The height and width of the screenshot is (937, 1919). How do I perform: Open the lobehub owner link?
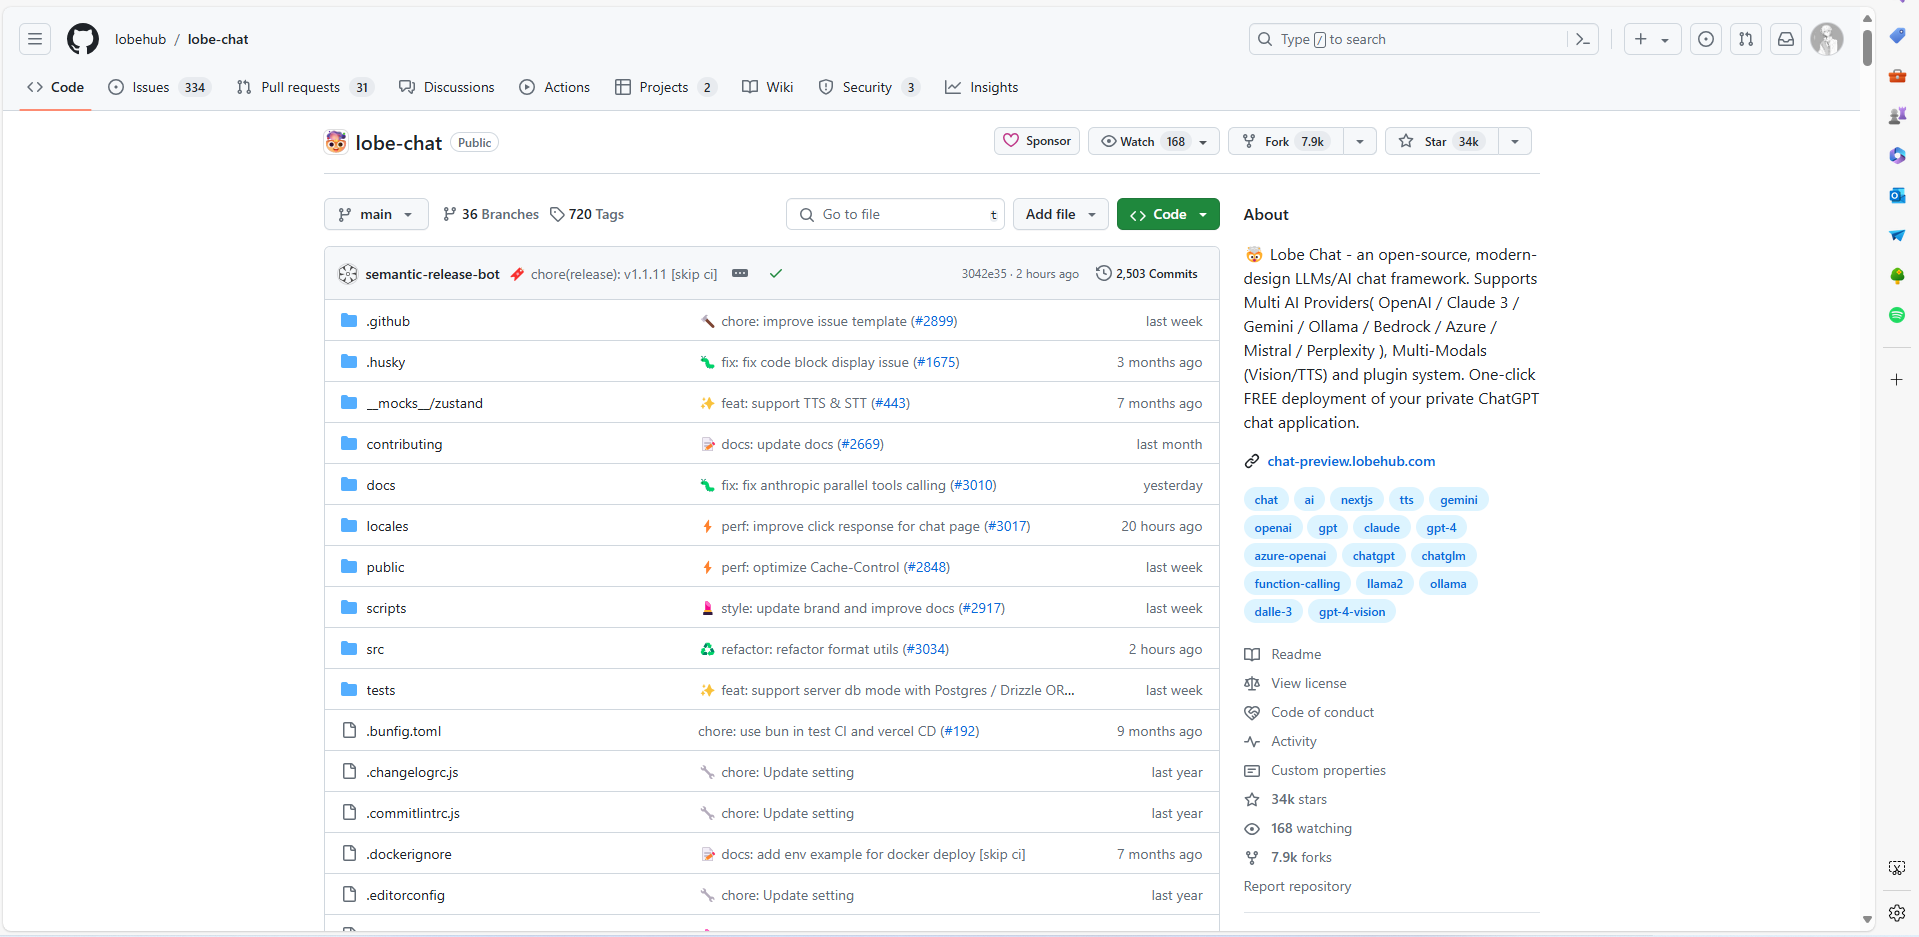coord(140,39)
